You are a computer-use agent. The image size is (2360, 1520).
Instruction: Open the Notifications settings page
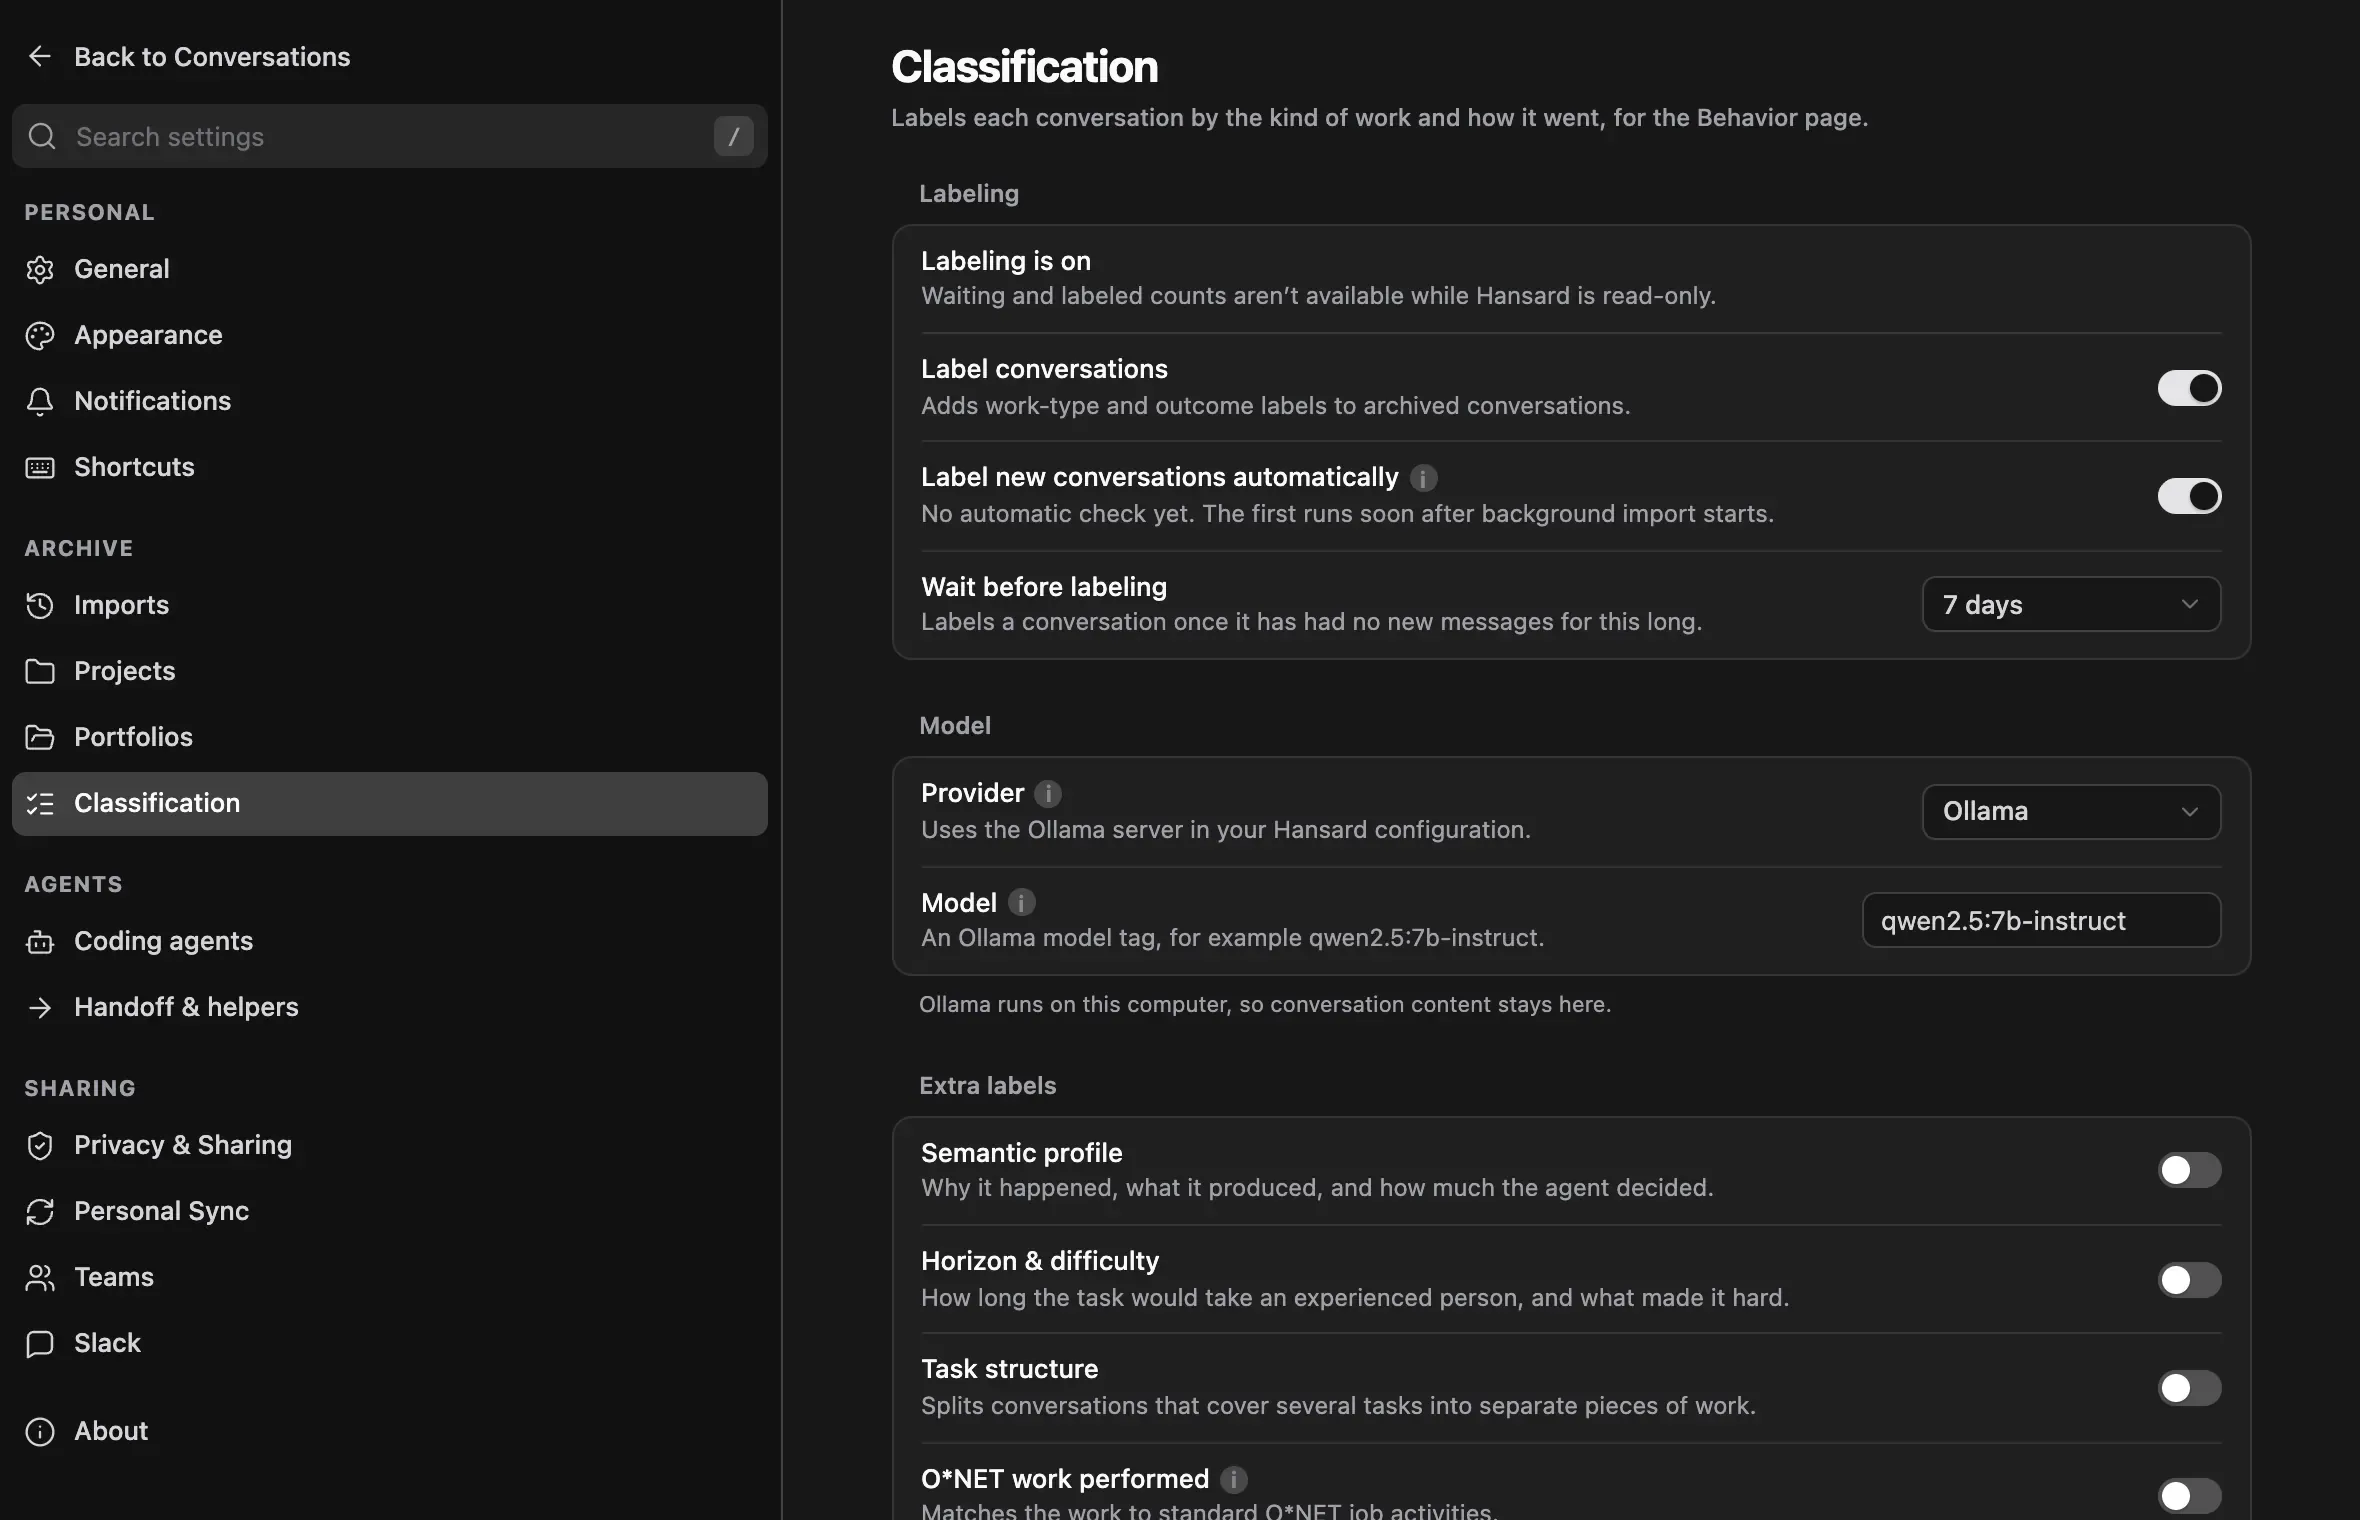click(390, 401)
